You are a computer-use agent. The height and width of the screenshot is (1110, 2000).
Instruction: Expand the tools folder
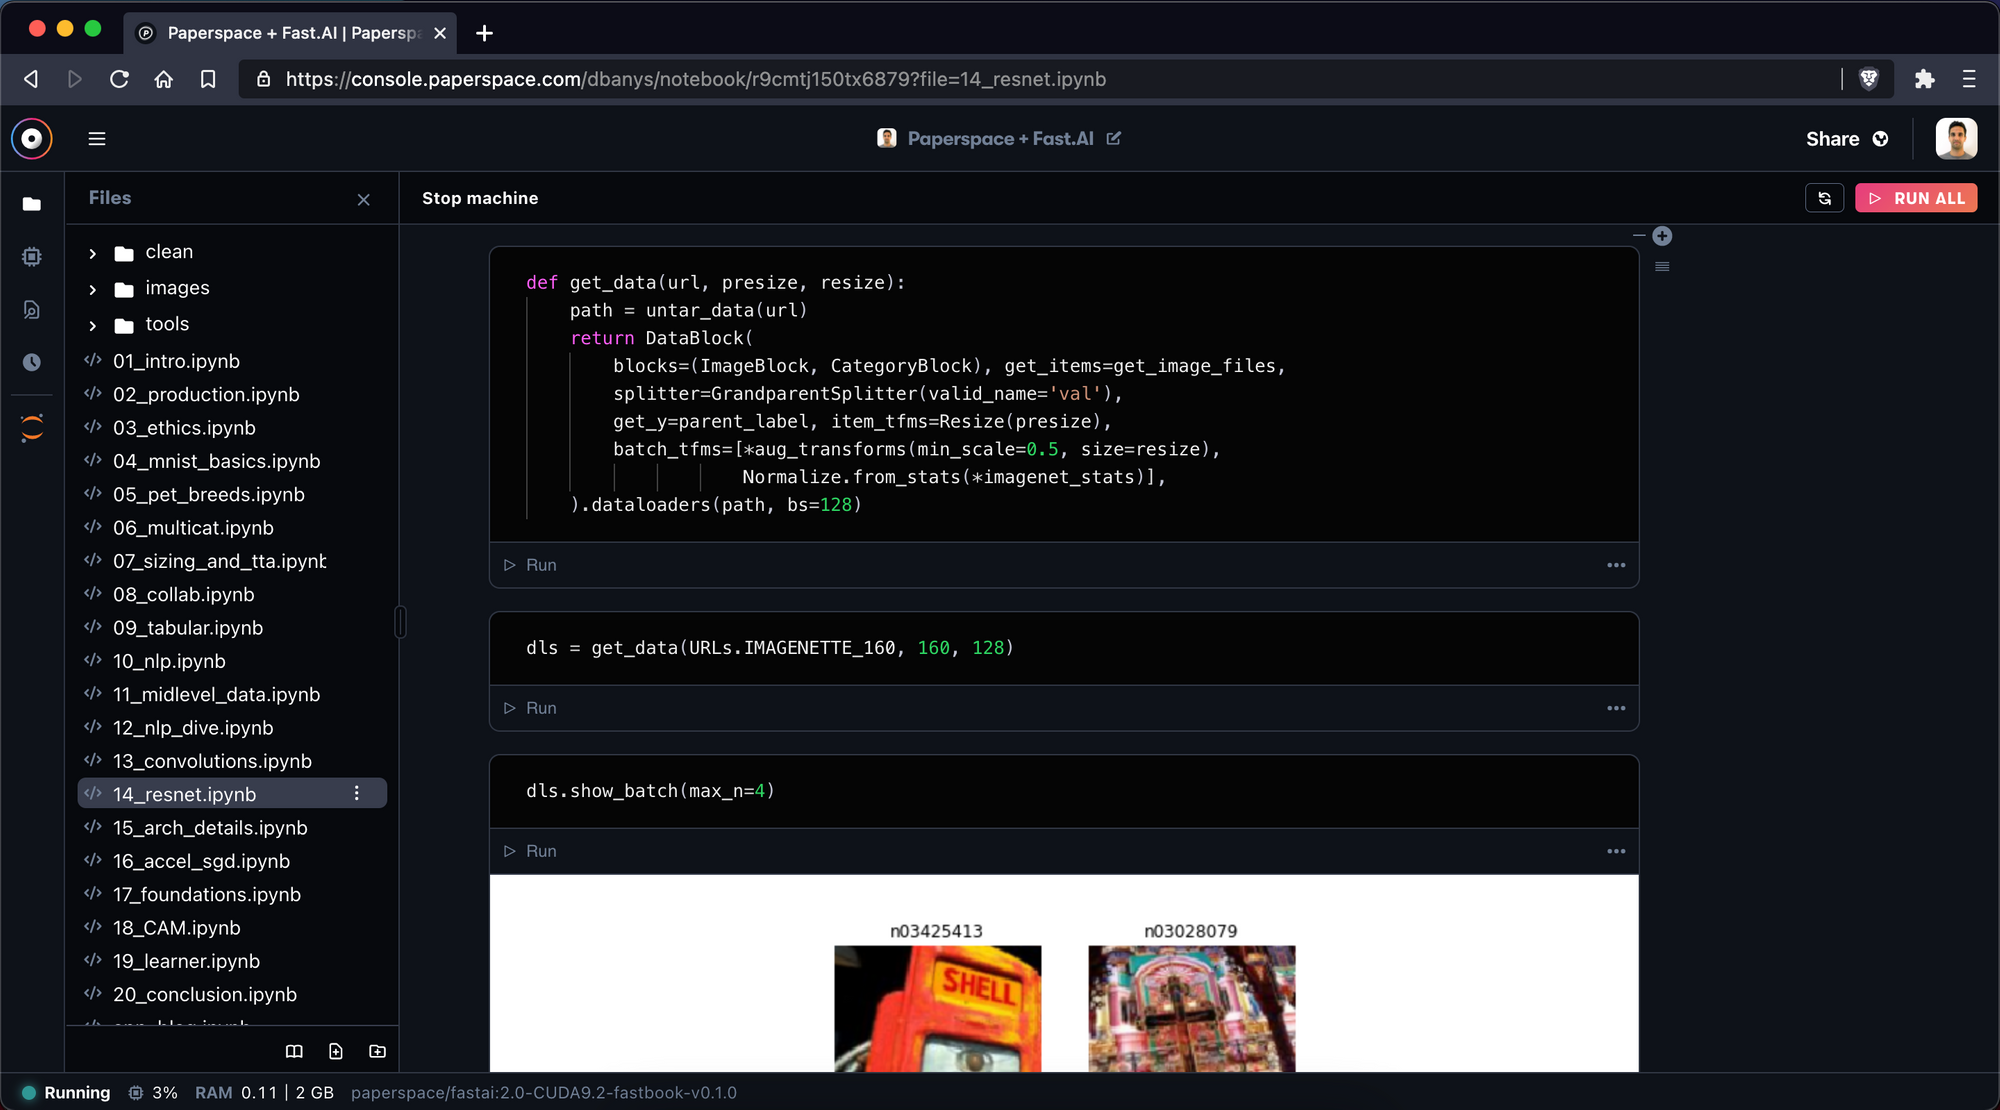93,325
